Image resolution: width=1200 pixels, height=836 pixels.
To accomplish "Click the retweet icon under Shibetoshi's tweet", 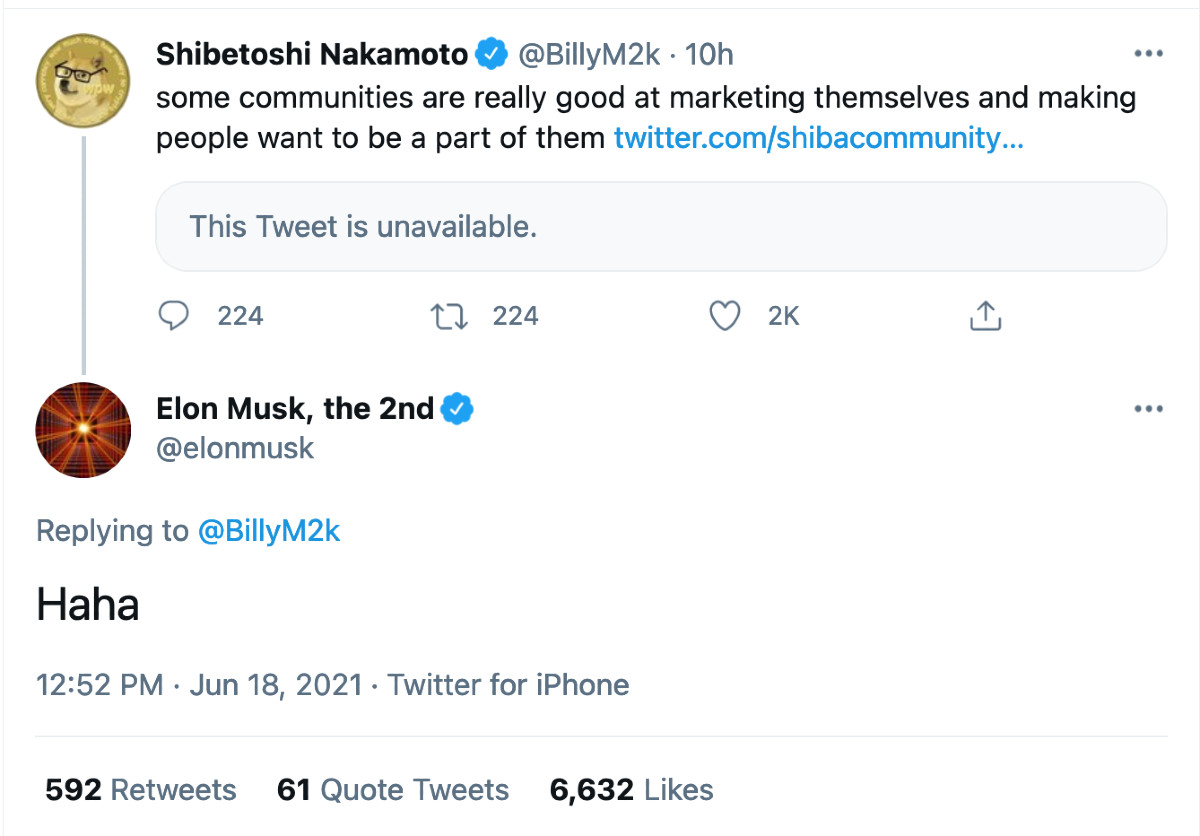I will pos(446,316).
